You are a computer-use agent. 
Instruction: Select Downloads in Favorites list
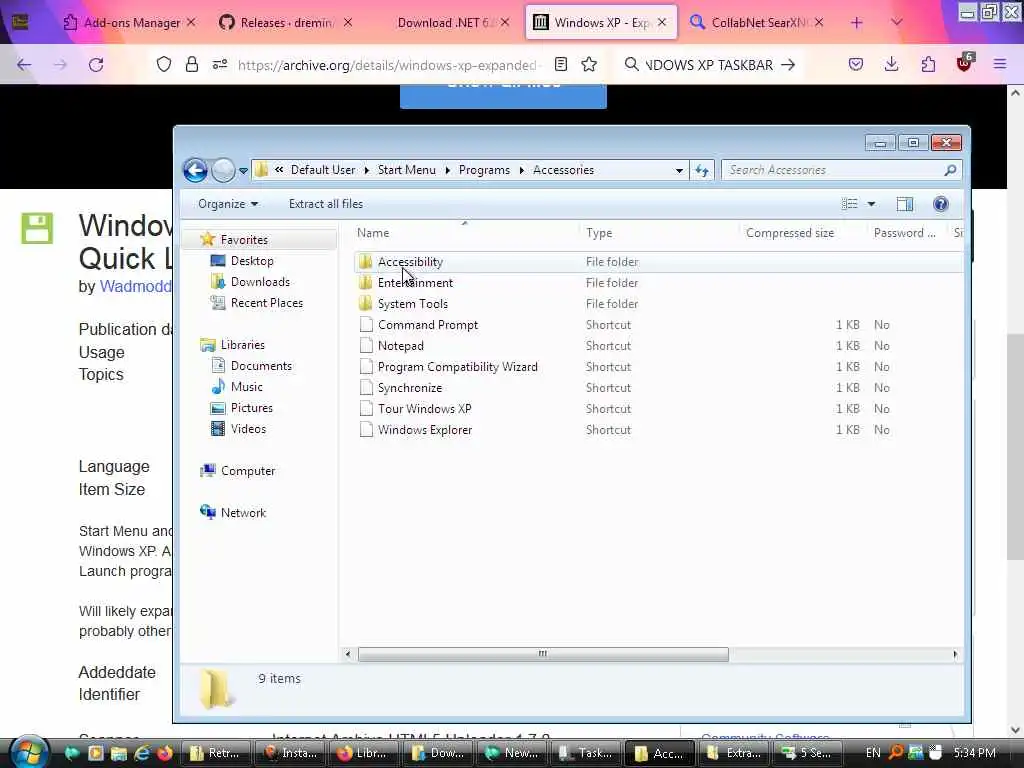[x=260, y=281]
